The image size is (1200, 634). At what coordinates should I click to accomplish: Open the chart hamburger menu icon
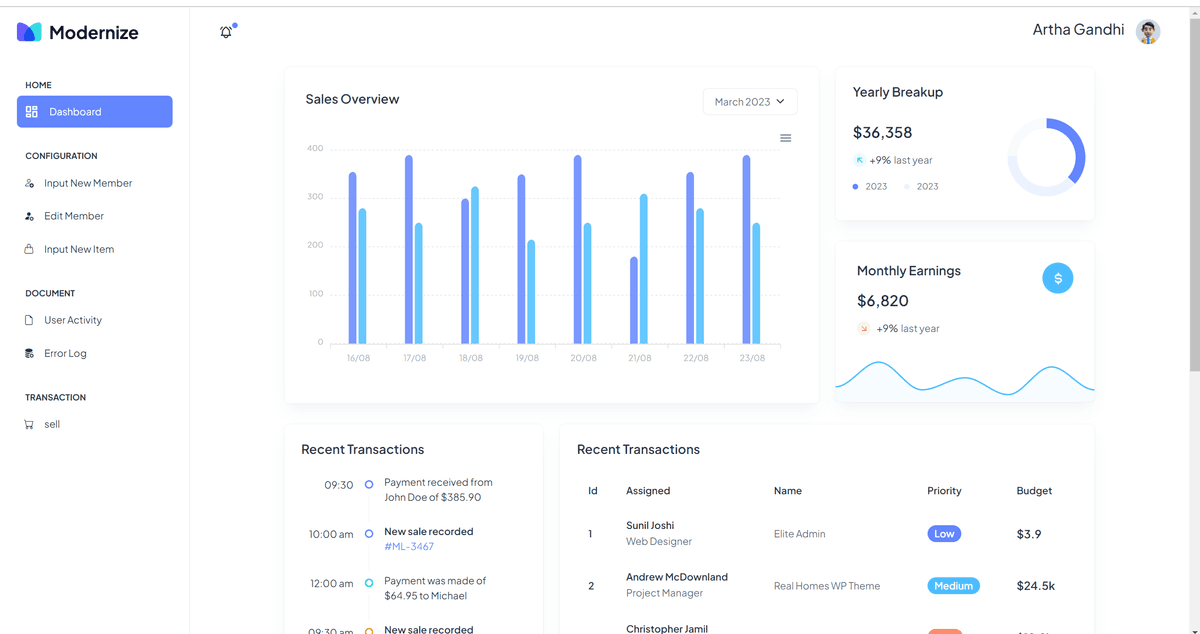click(785, 138)
